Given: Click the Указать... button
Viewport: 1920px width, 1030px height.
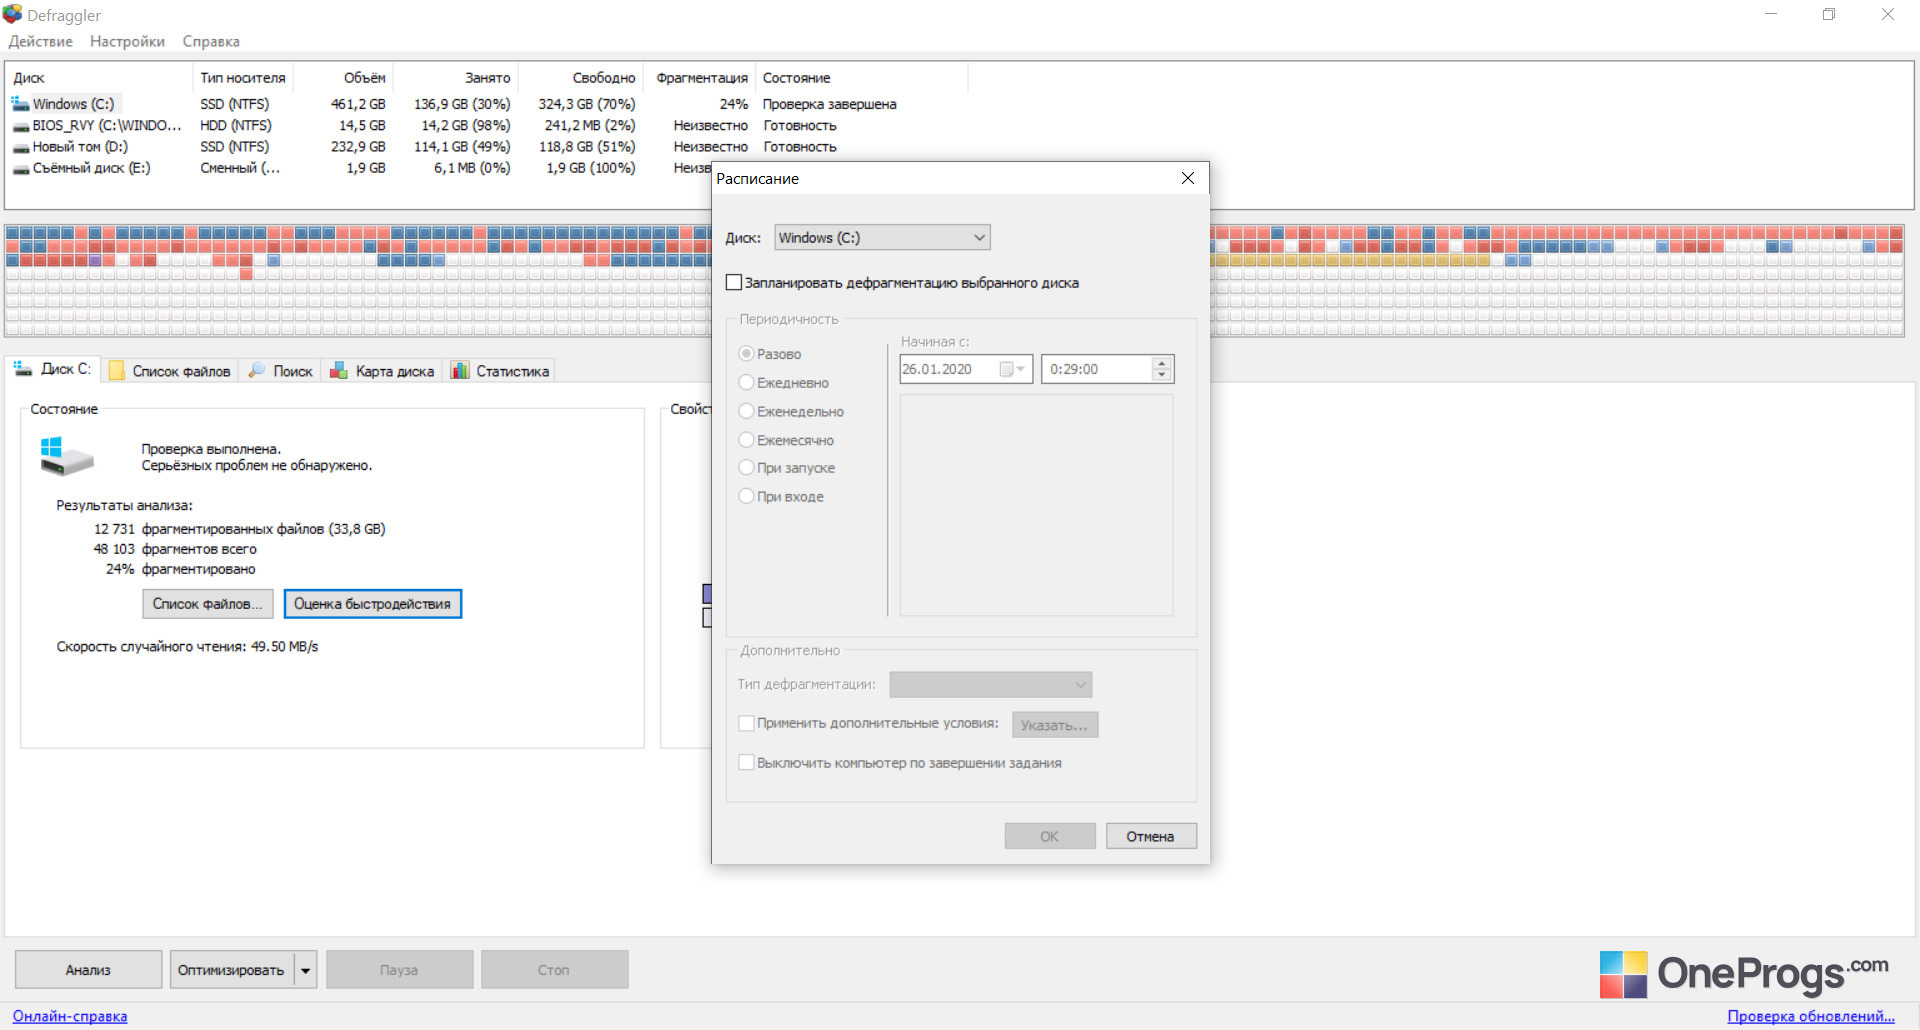Looking at the screenshot, I should tap(1055, 725).
